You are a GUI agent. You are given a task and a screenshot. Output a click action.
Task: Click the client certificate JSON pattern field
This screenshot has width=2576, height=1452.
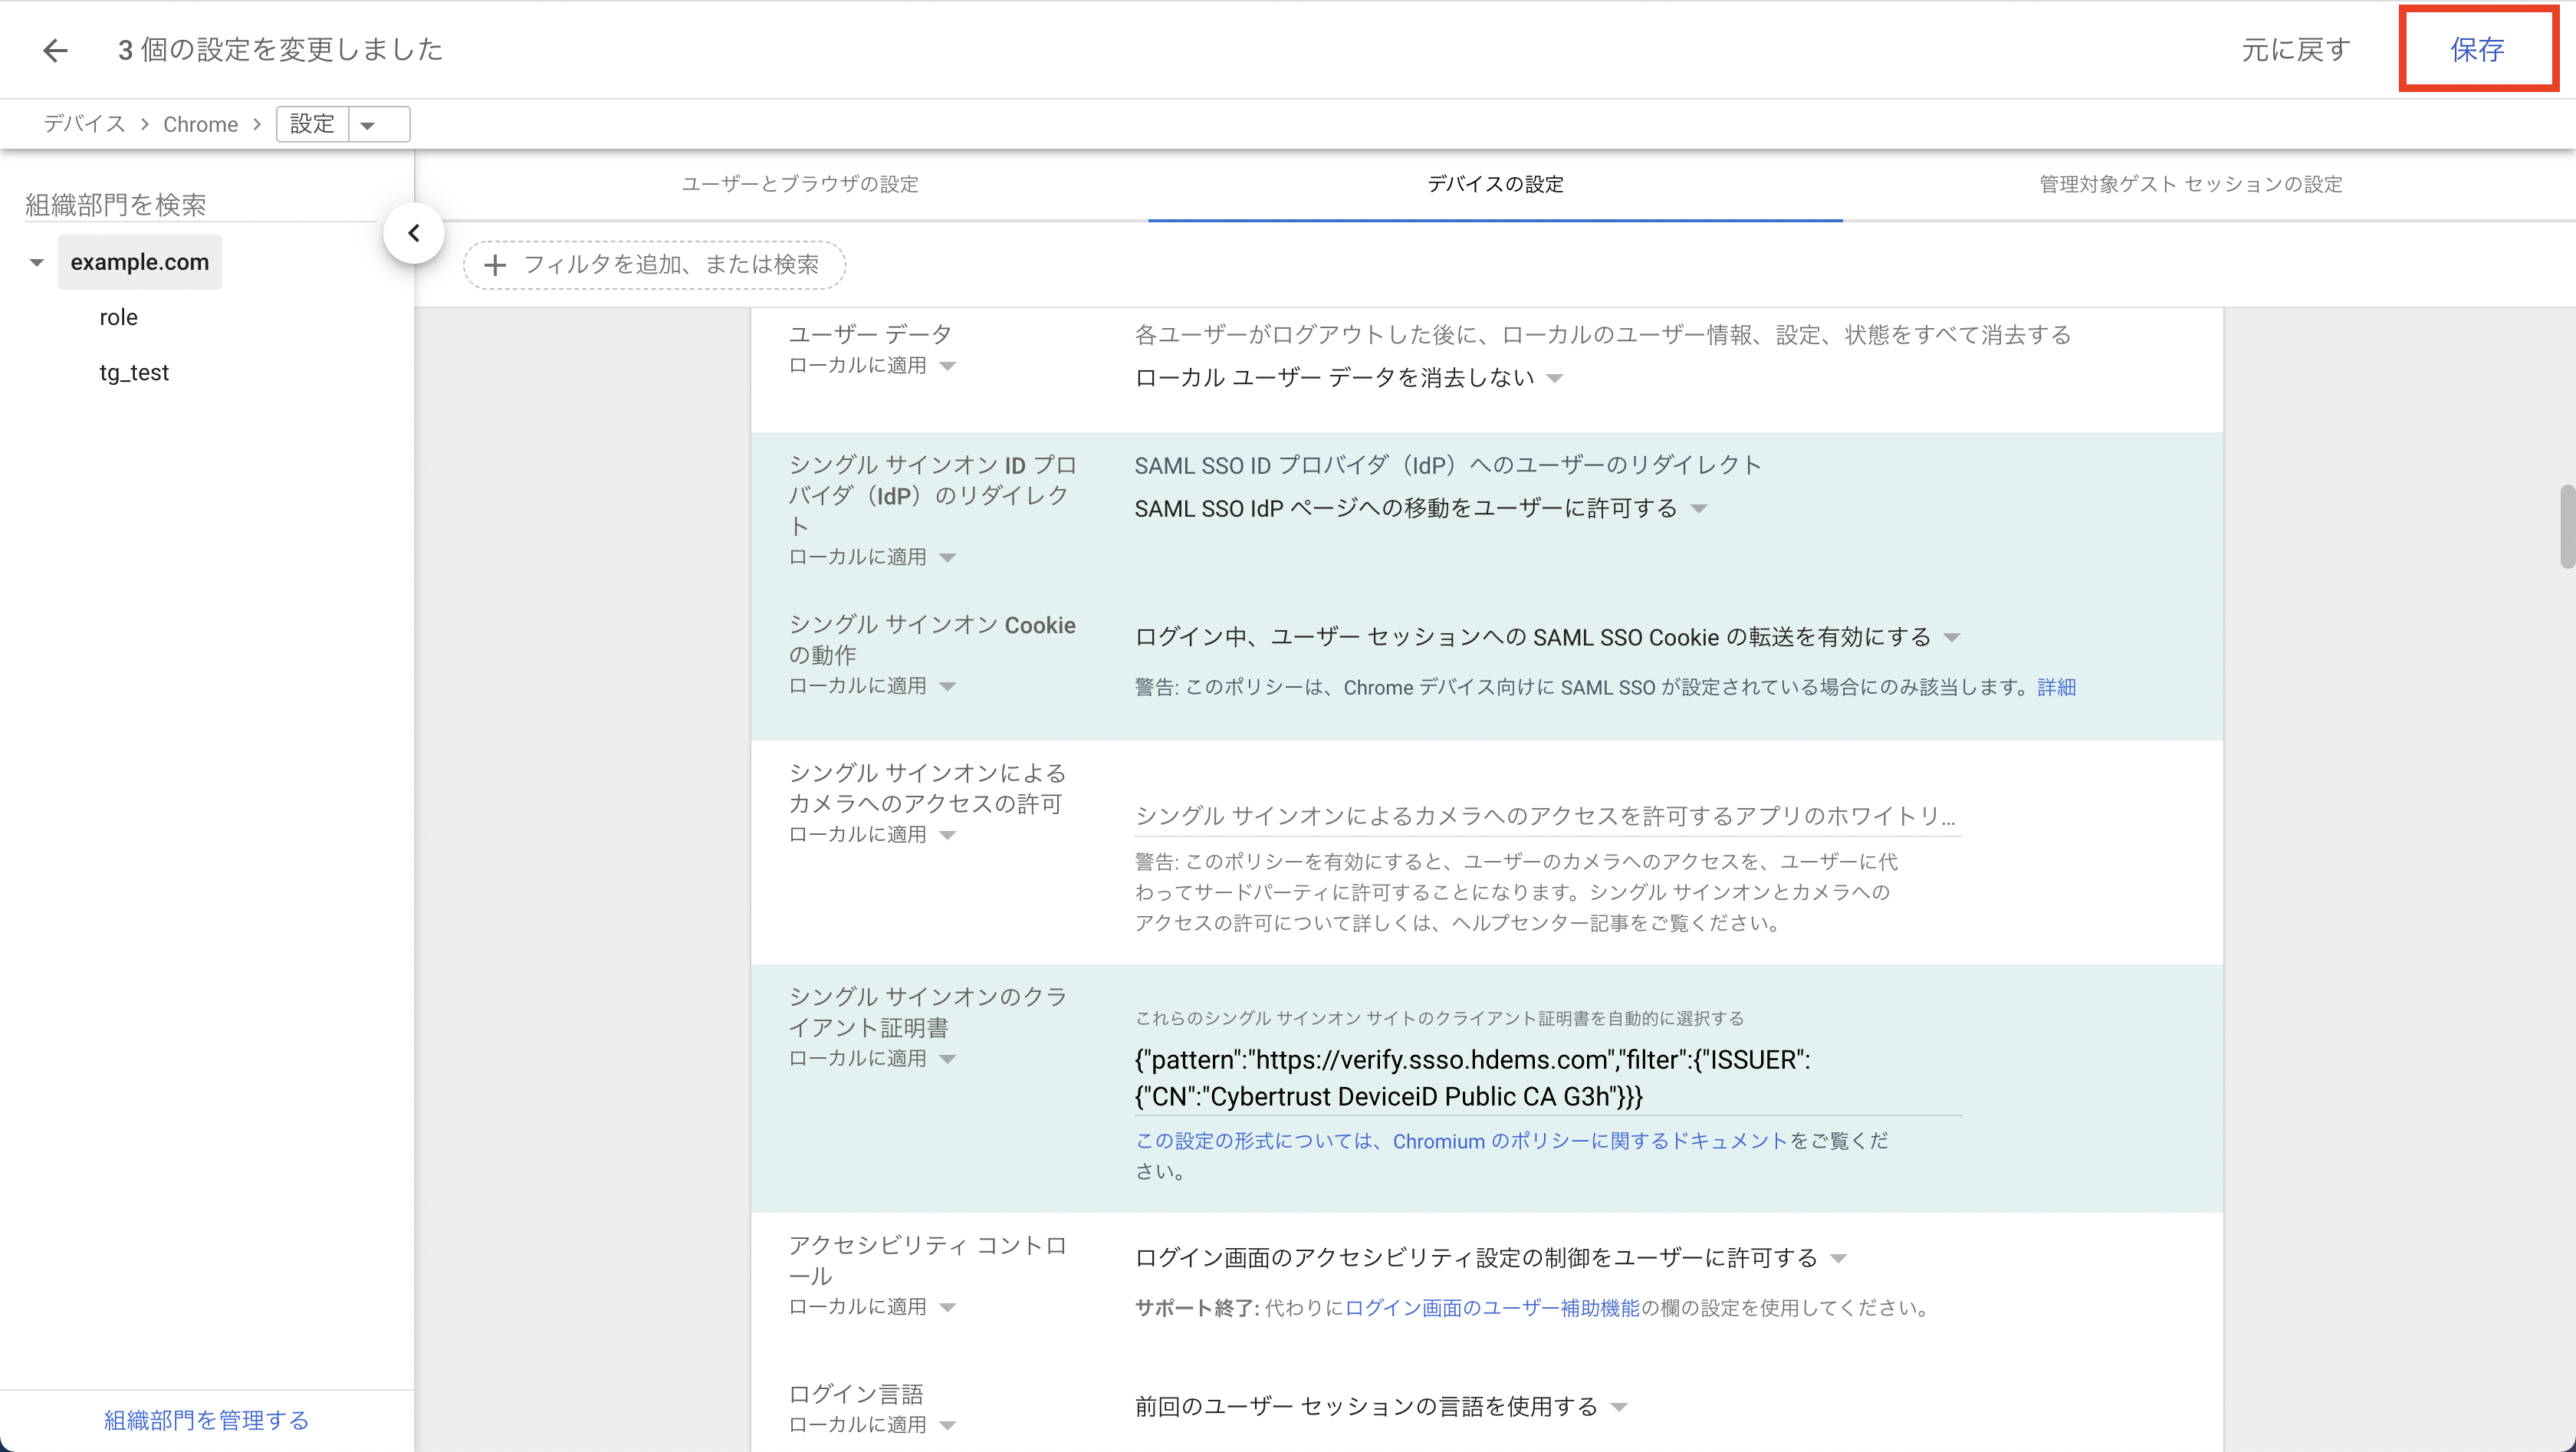1547,1078
